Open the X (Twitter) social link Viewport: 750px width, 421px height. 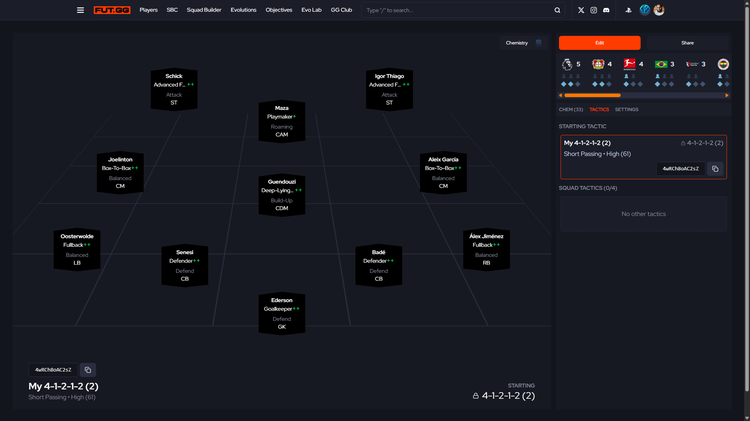point(581,10)
